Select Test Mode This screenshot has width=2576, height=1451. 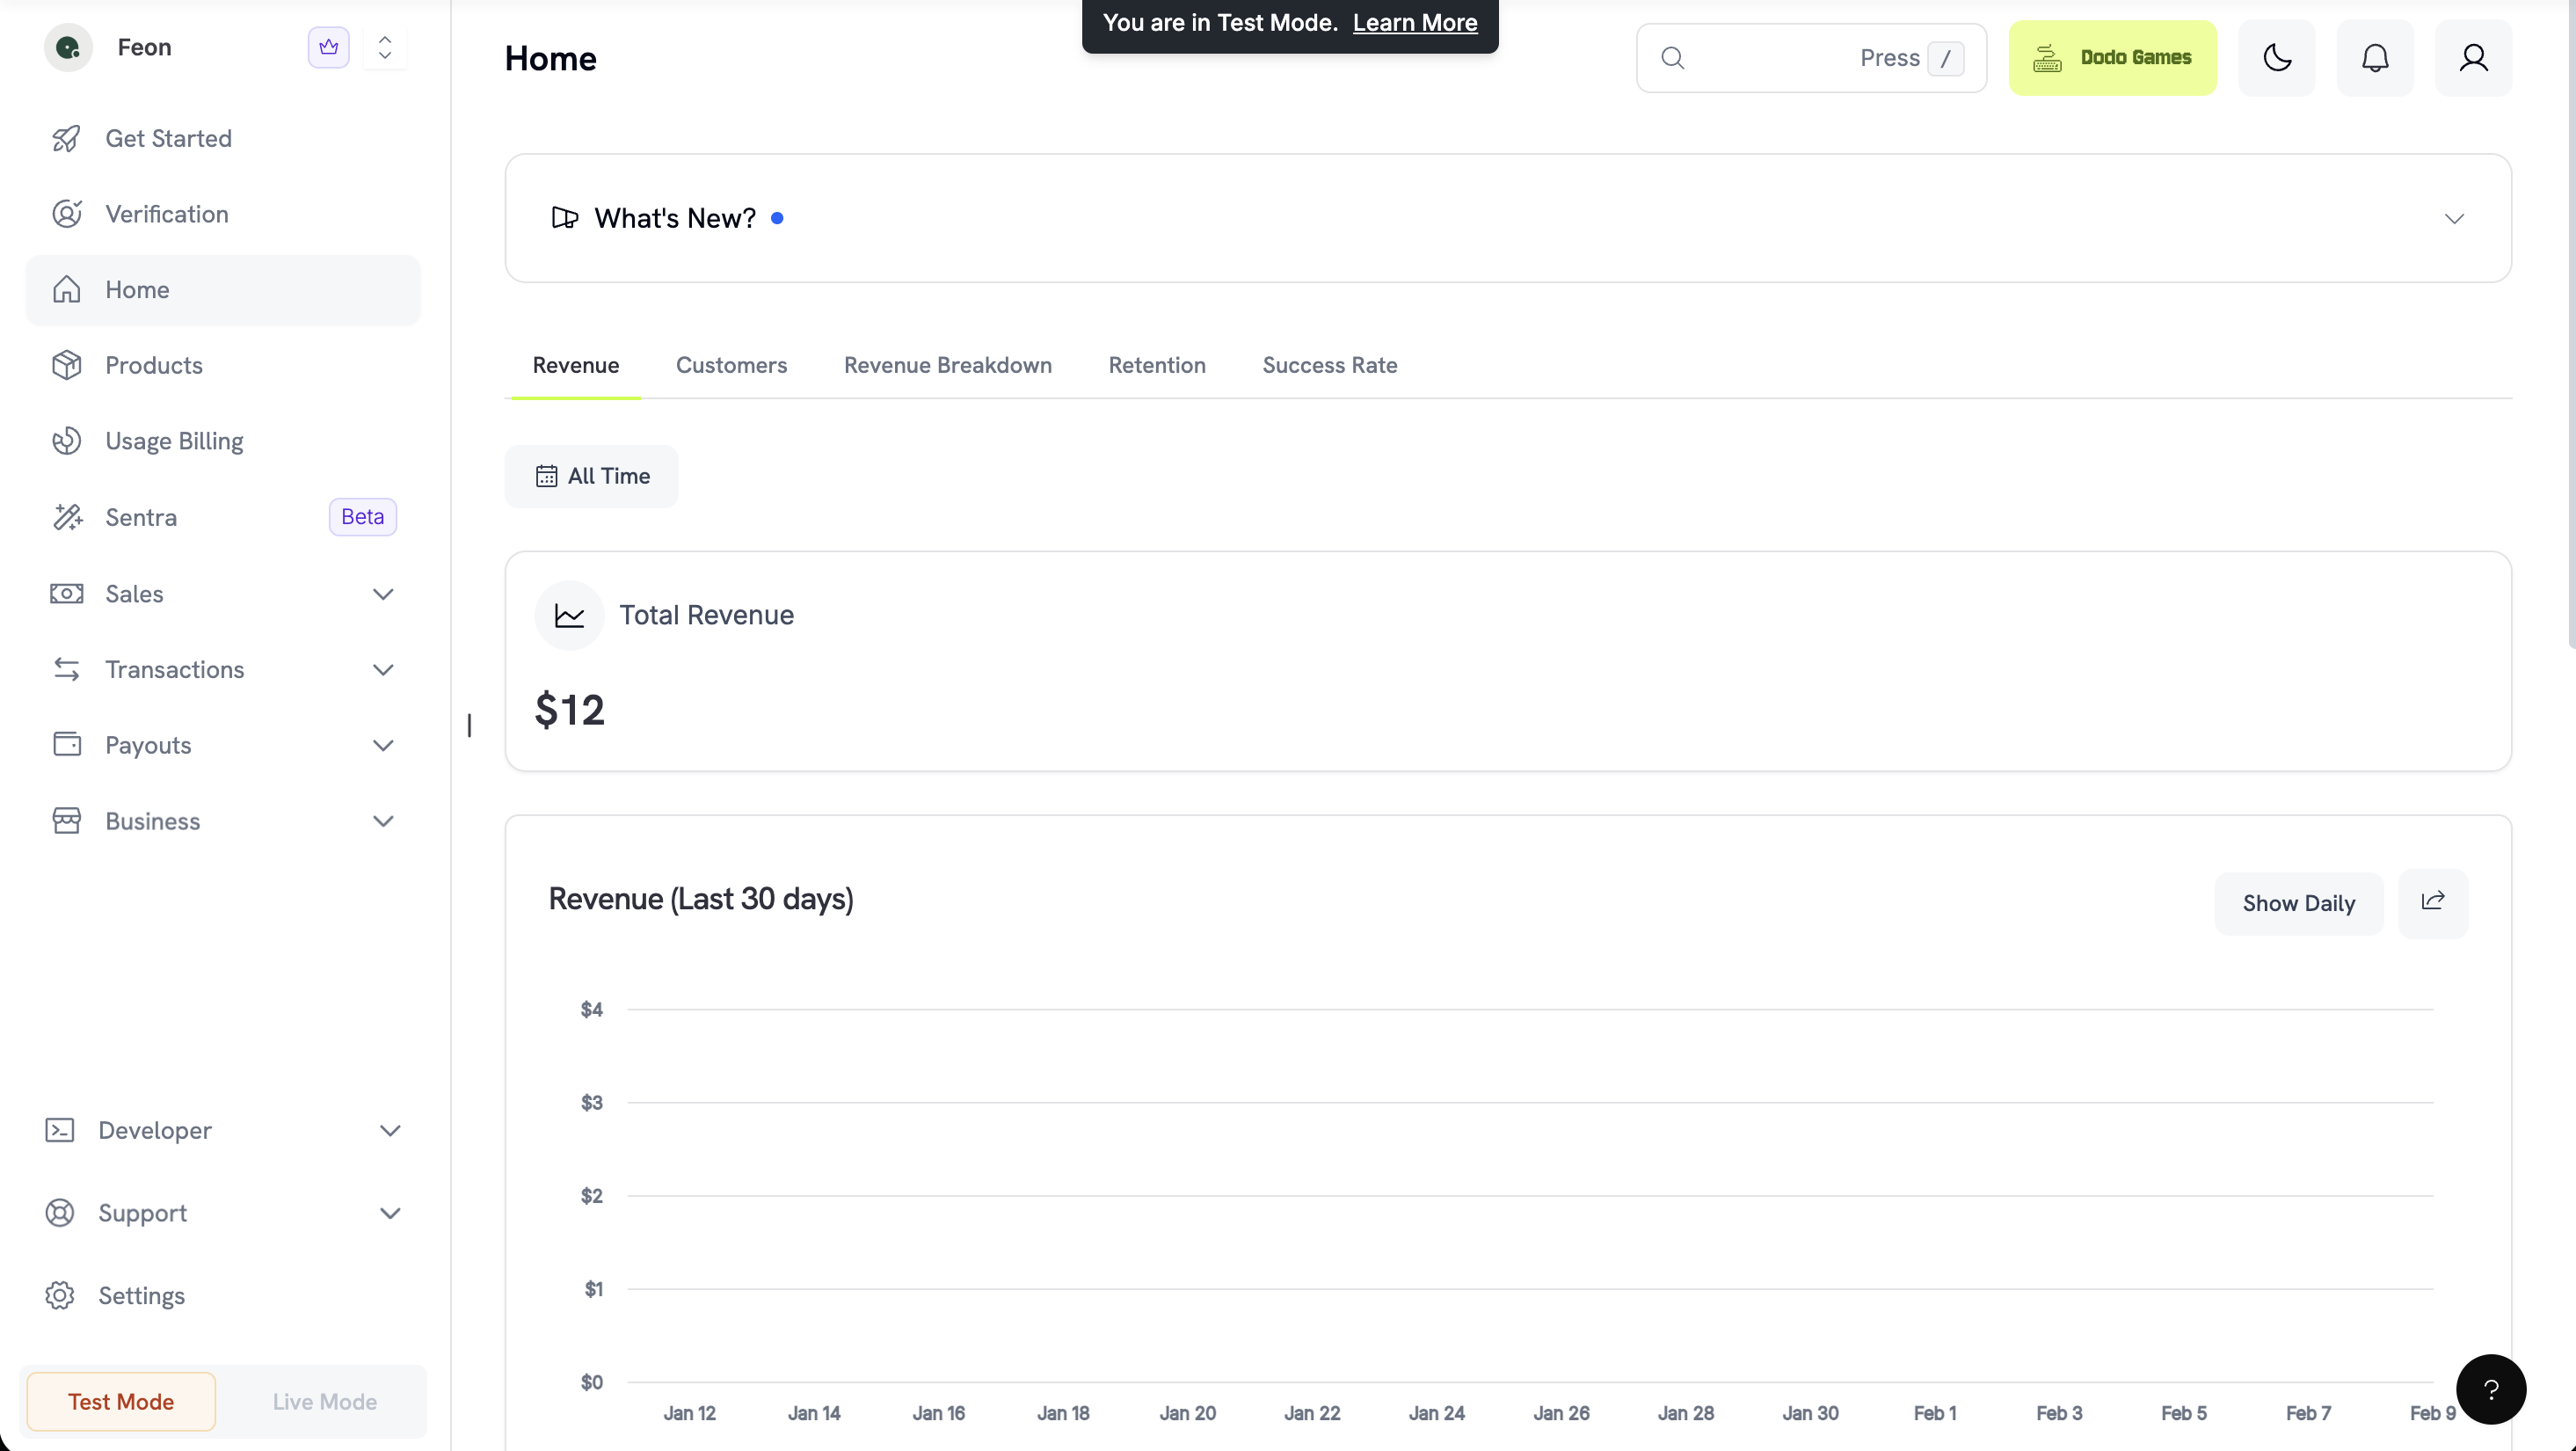[x=119, y=1401]
